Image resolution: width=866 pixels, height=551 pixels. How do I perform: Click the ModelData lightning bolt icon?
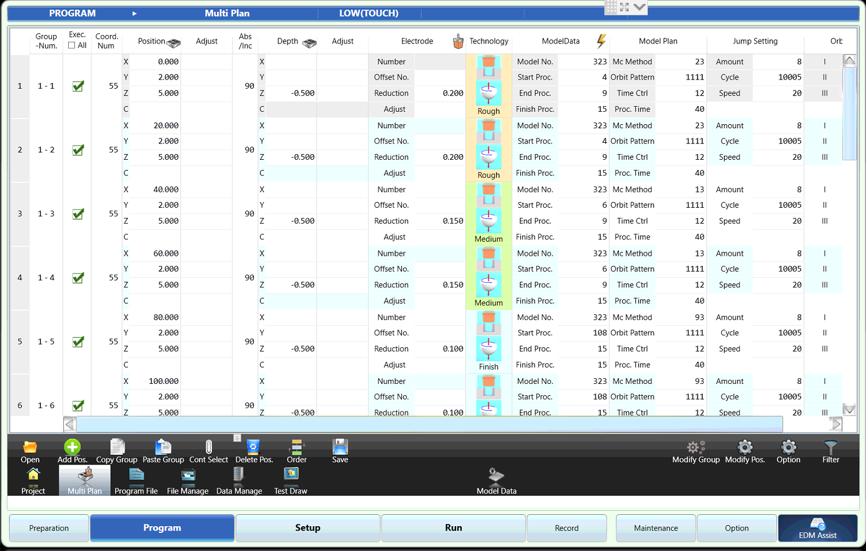(x=601, y=41)
